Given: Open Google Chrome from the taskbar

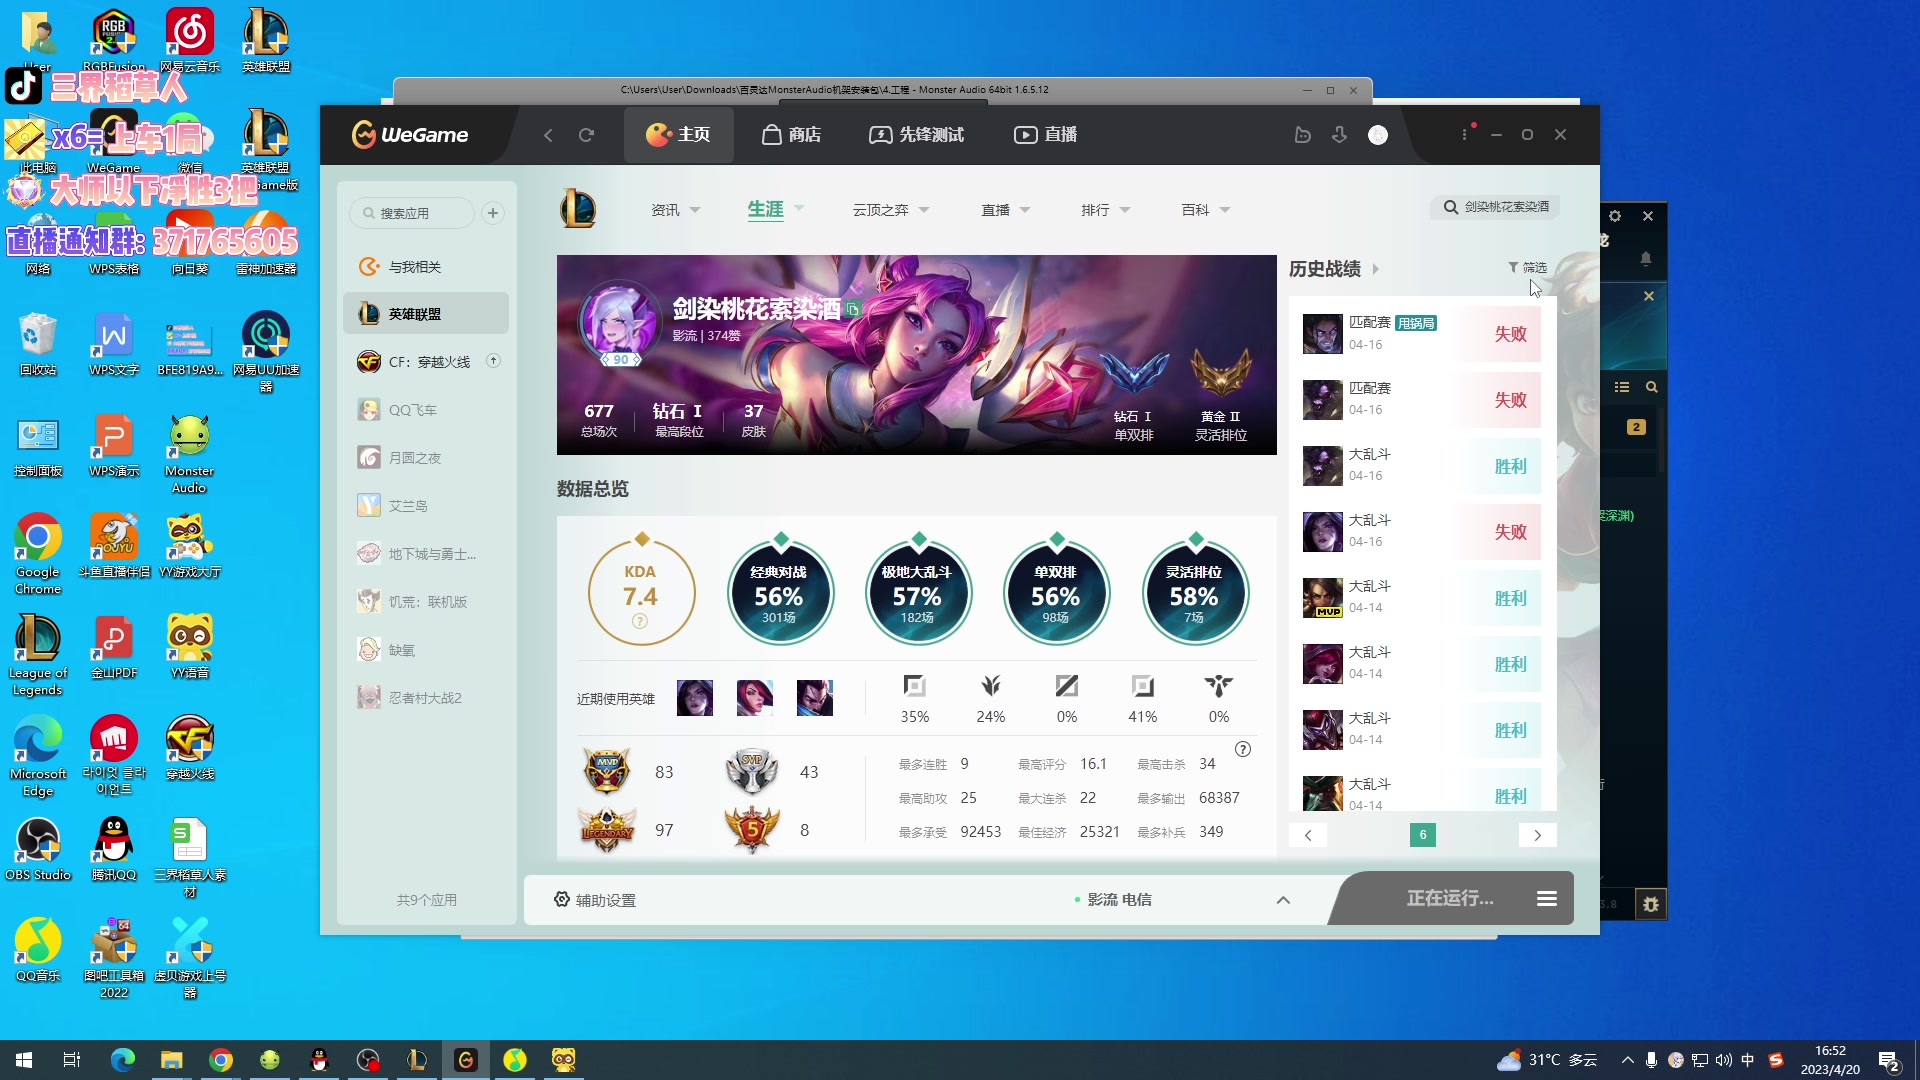Looking at the screenshot, I should tap(221, 1060).
